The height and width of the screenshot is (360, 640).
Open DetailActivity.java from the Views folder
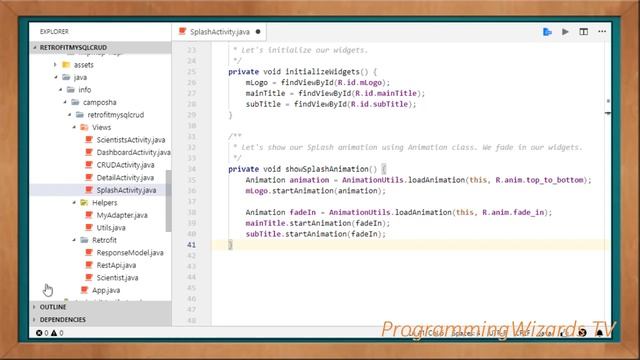point(125,178)
